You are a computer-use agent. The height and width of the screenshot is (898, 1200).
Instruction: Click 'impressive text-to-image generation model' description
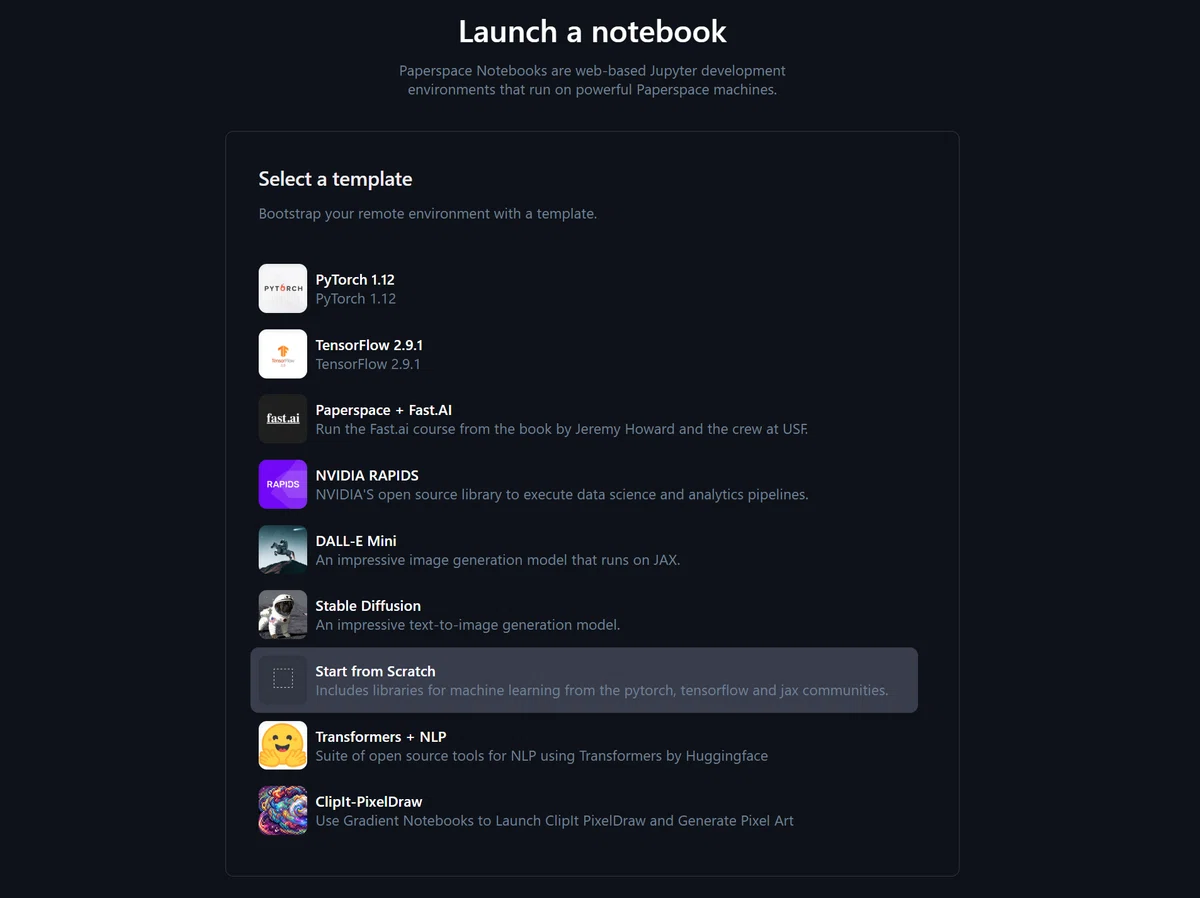468,625
